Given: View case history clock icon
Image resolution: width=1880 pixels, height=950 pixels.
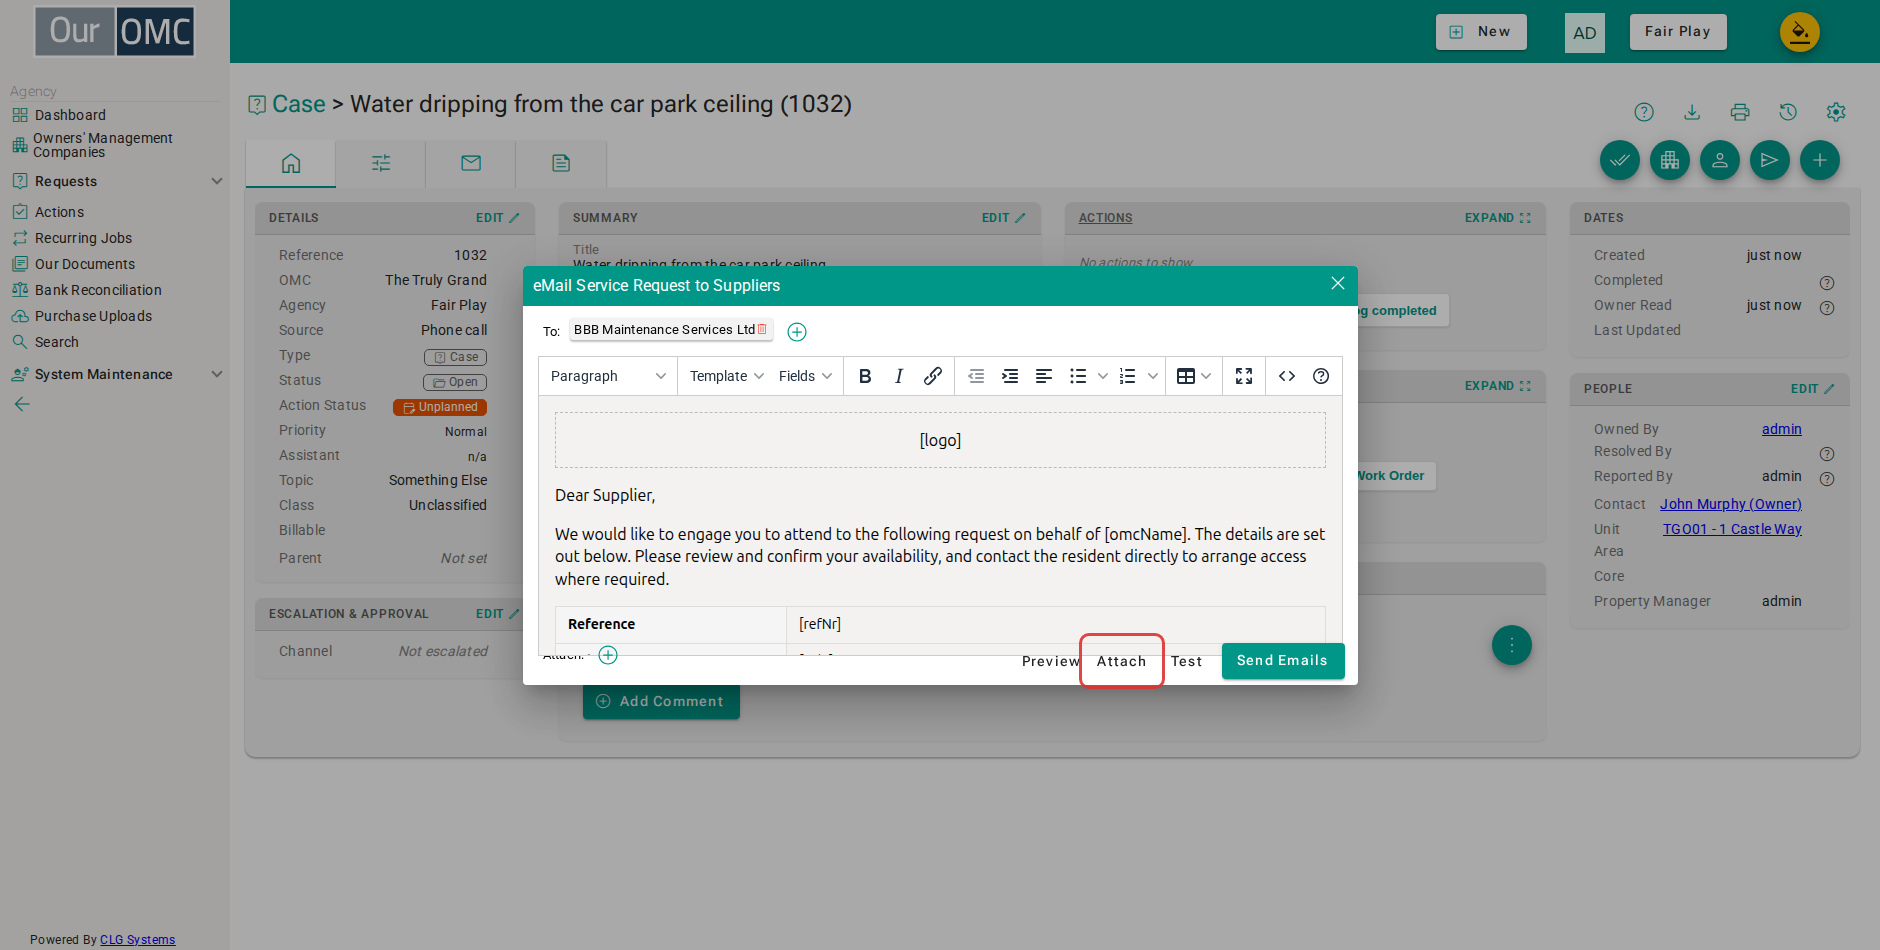Looking at the screenshot, I should point(1788,112).
